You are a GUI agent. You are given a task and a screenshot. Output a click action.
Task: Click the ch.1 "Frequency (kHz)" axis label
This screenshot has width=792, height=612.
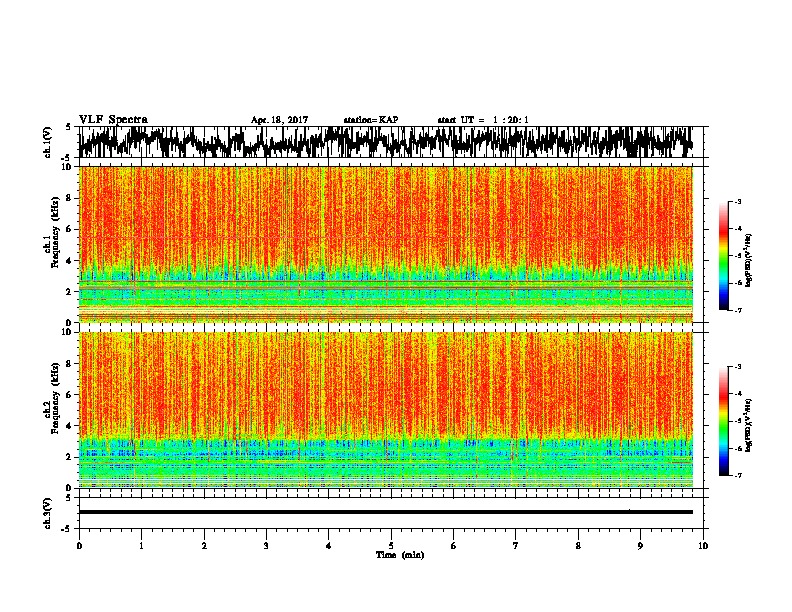tap(55, 232)
